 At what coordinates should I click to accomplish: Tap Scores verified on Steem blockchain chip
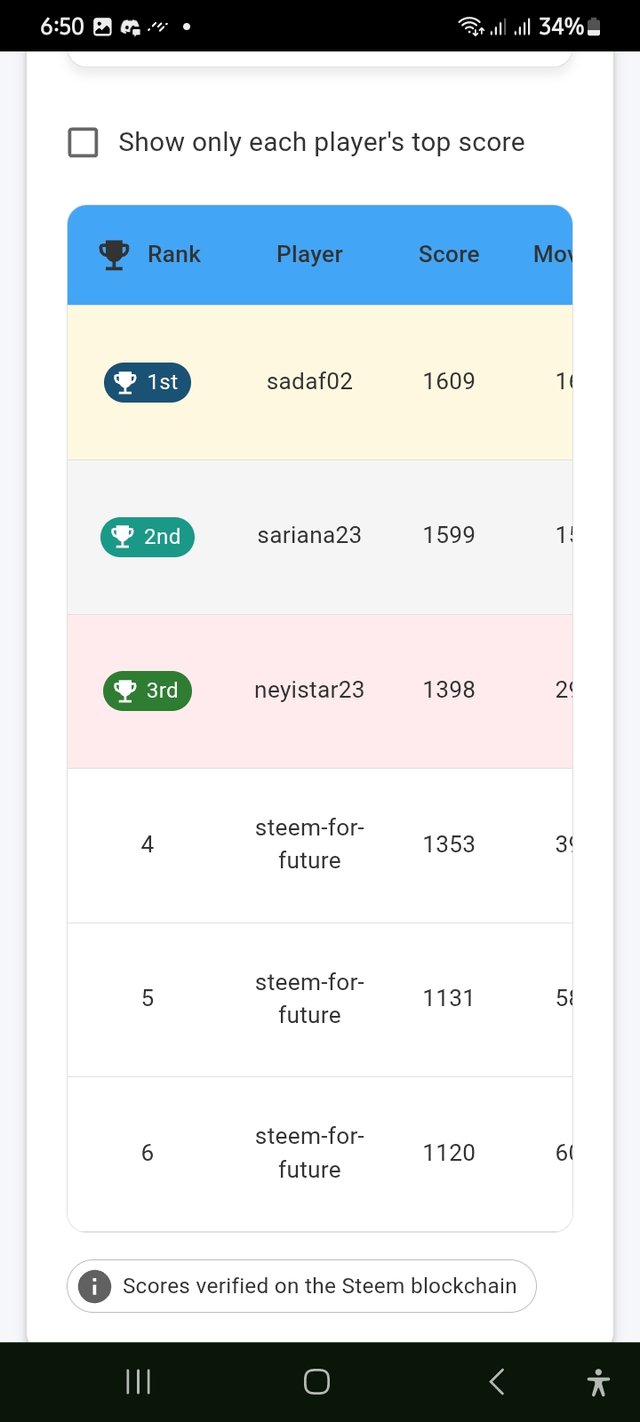[x=319, y=1286]
